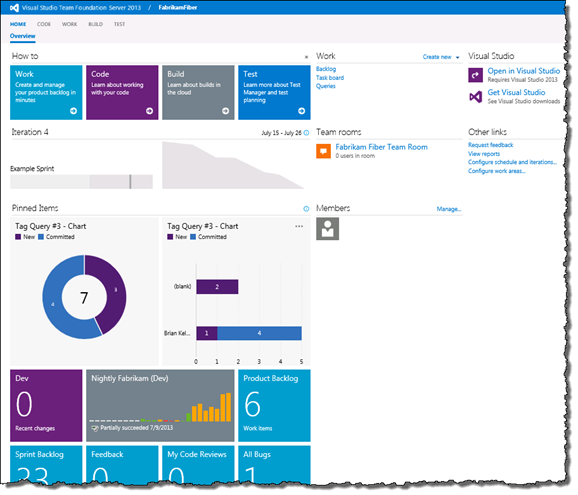Open the Feedback tile

tap(122, 465)
